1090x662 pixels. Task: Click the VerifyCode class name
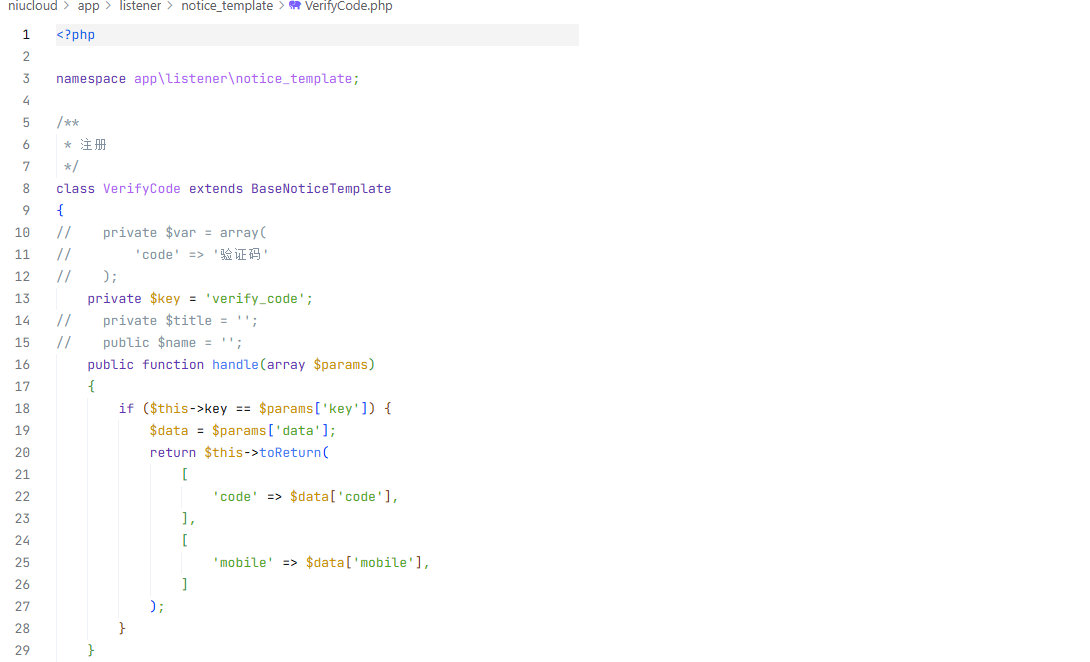pos(142,188)
